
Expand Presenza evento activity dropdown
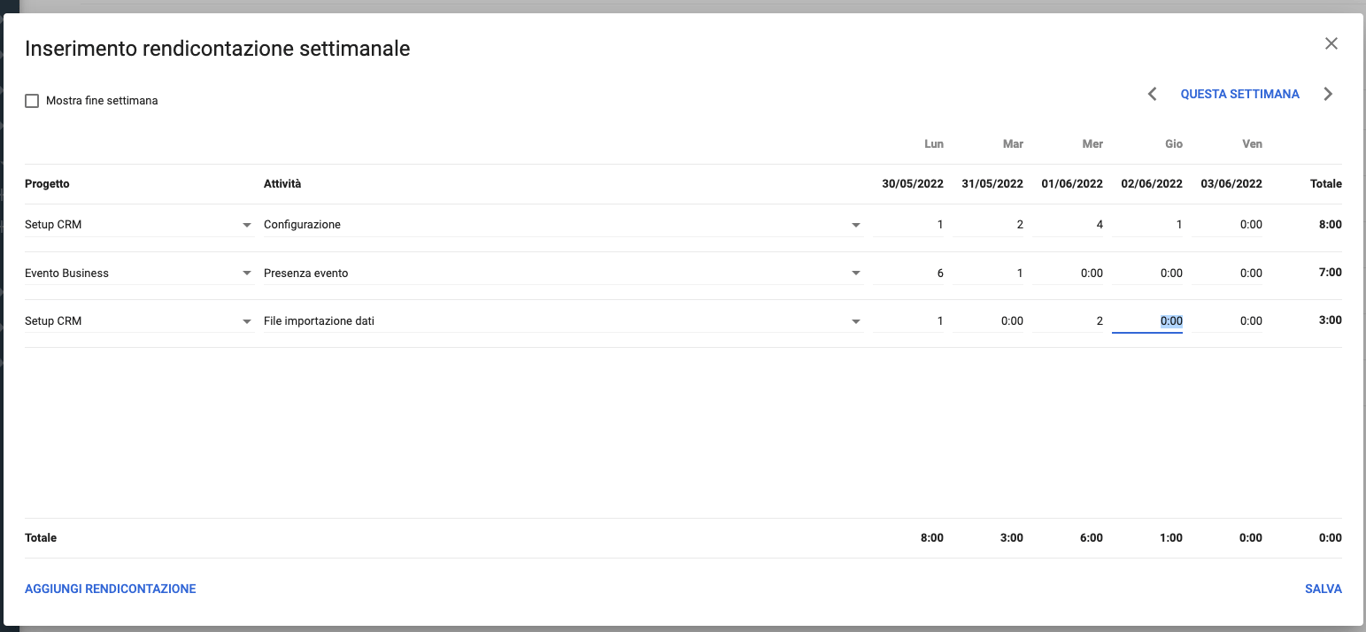pyautogui.click(x=855, y=273)
